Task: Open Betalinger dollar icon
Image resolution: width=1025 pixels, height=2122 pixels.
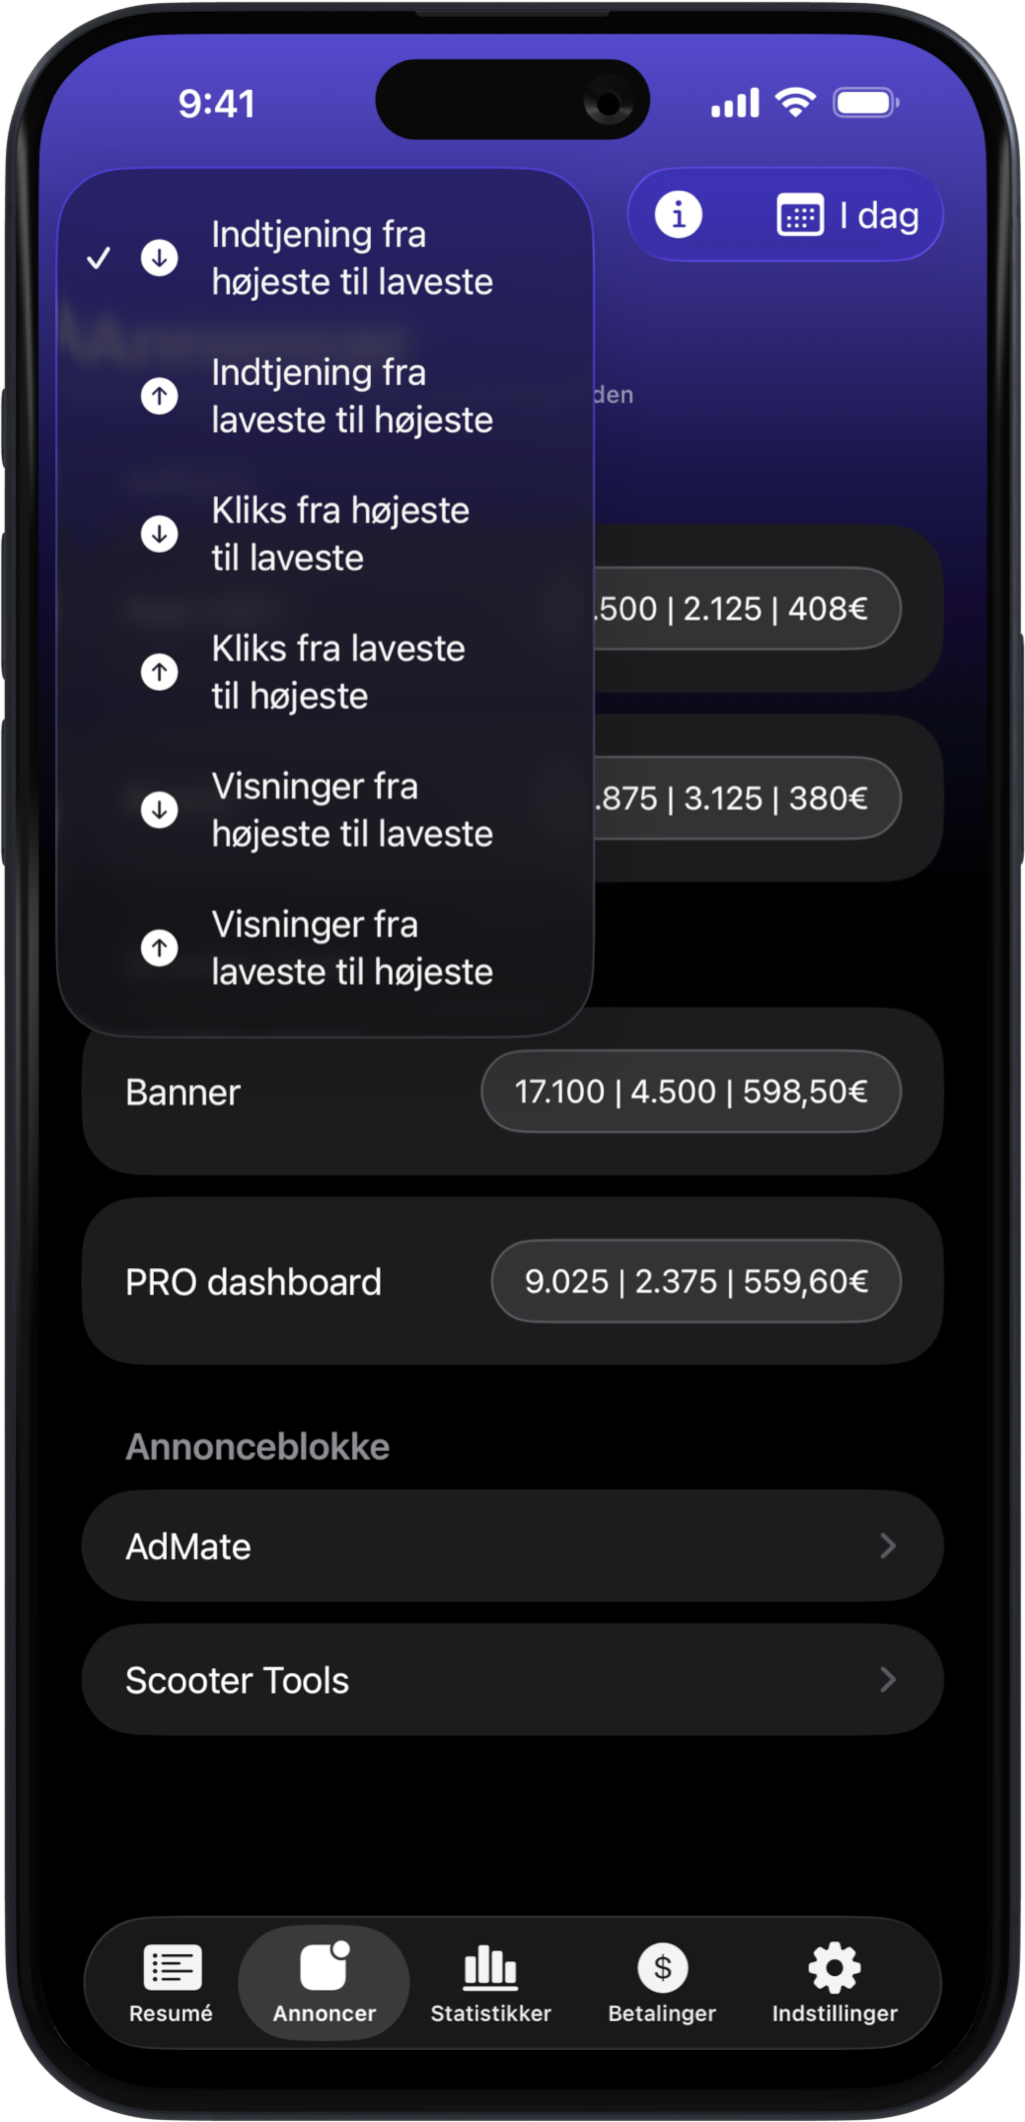Action: click(662, 1968)
